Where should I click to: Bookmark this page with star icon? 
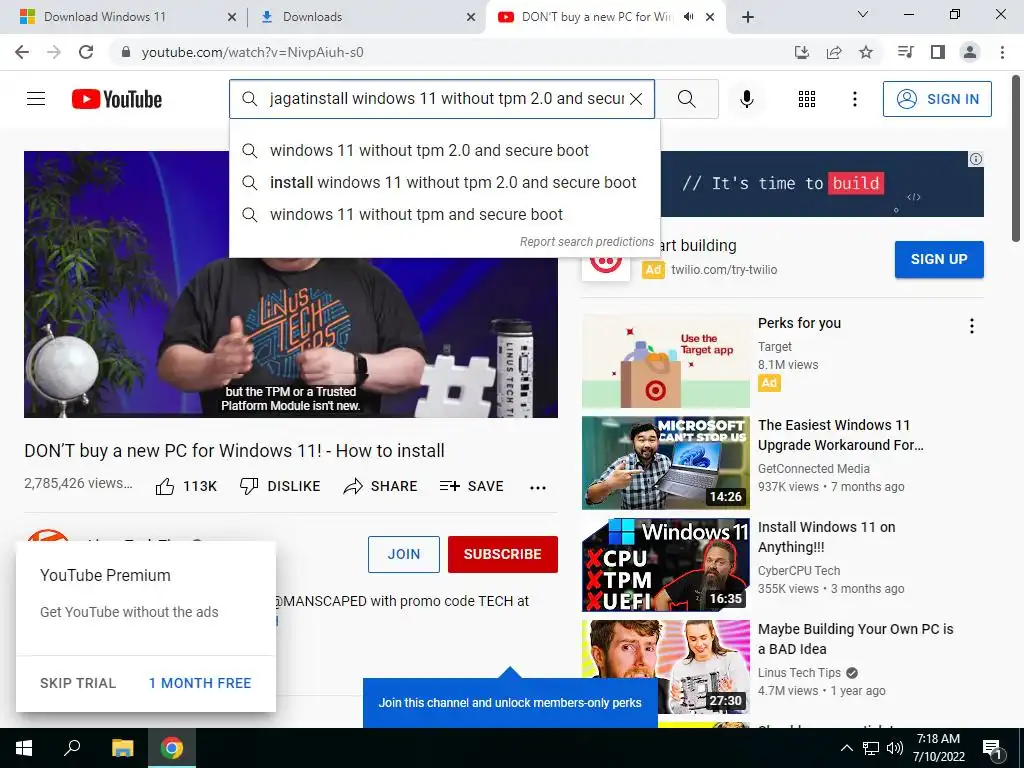coord(866,52)
